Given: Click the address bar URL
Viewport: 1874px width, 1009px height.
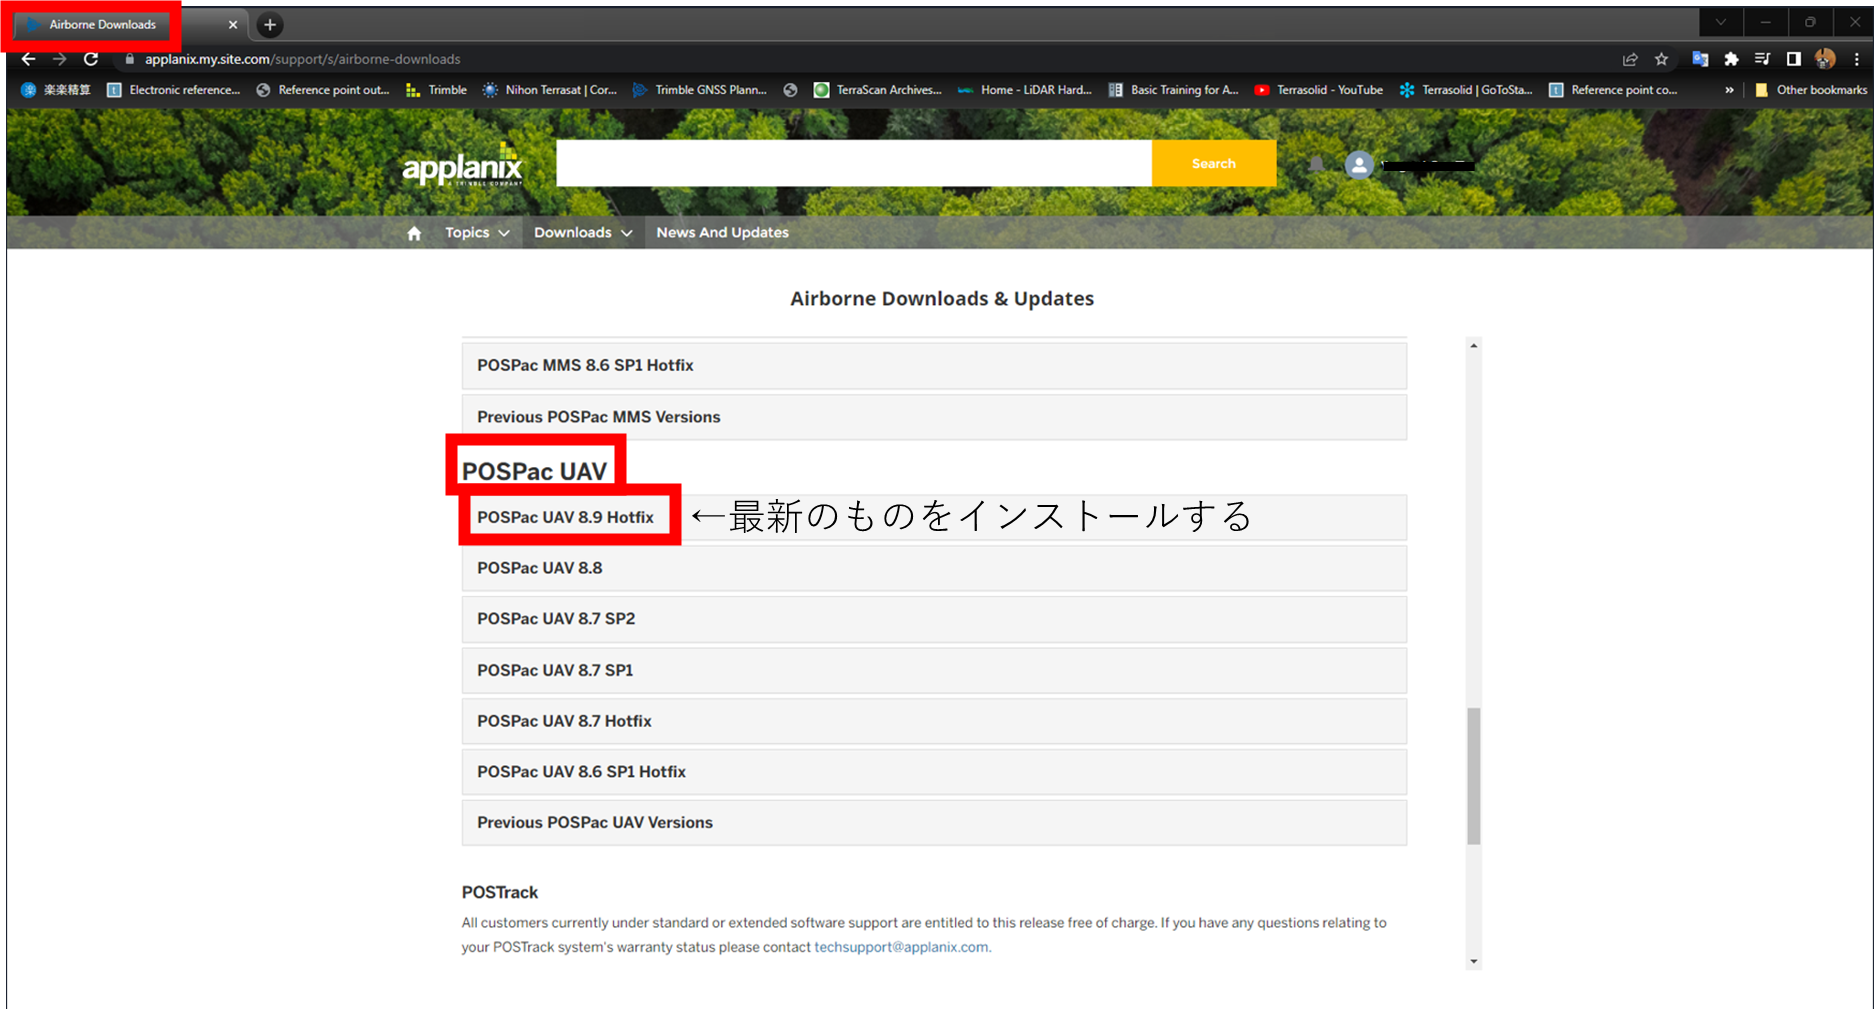Looking at the screenshot, I should click(302, 59).
